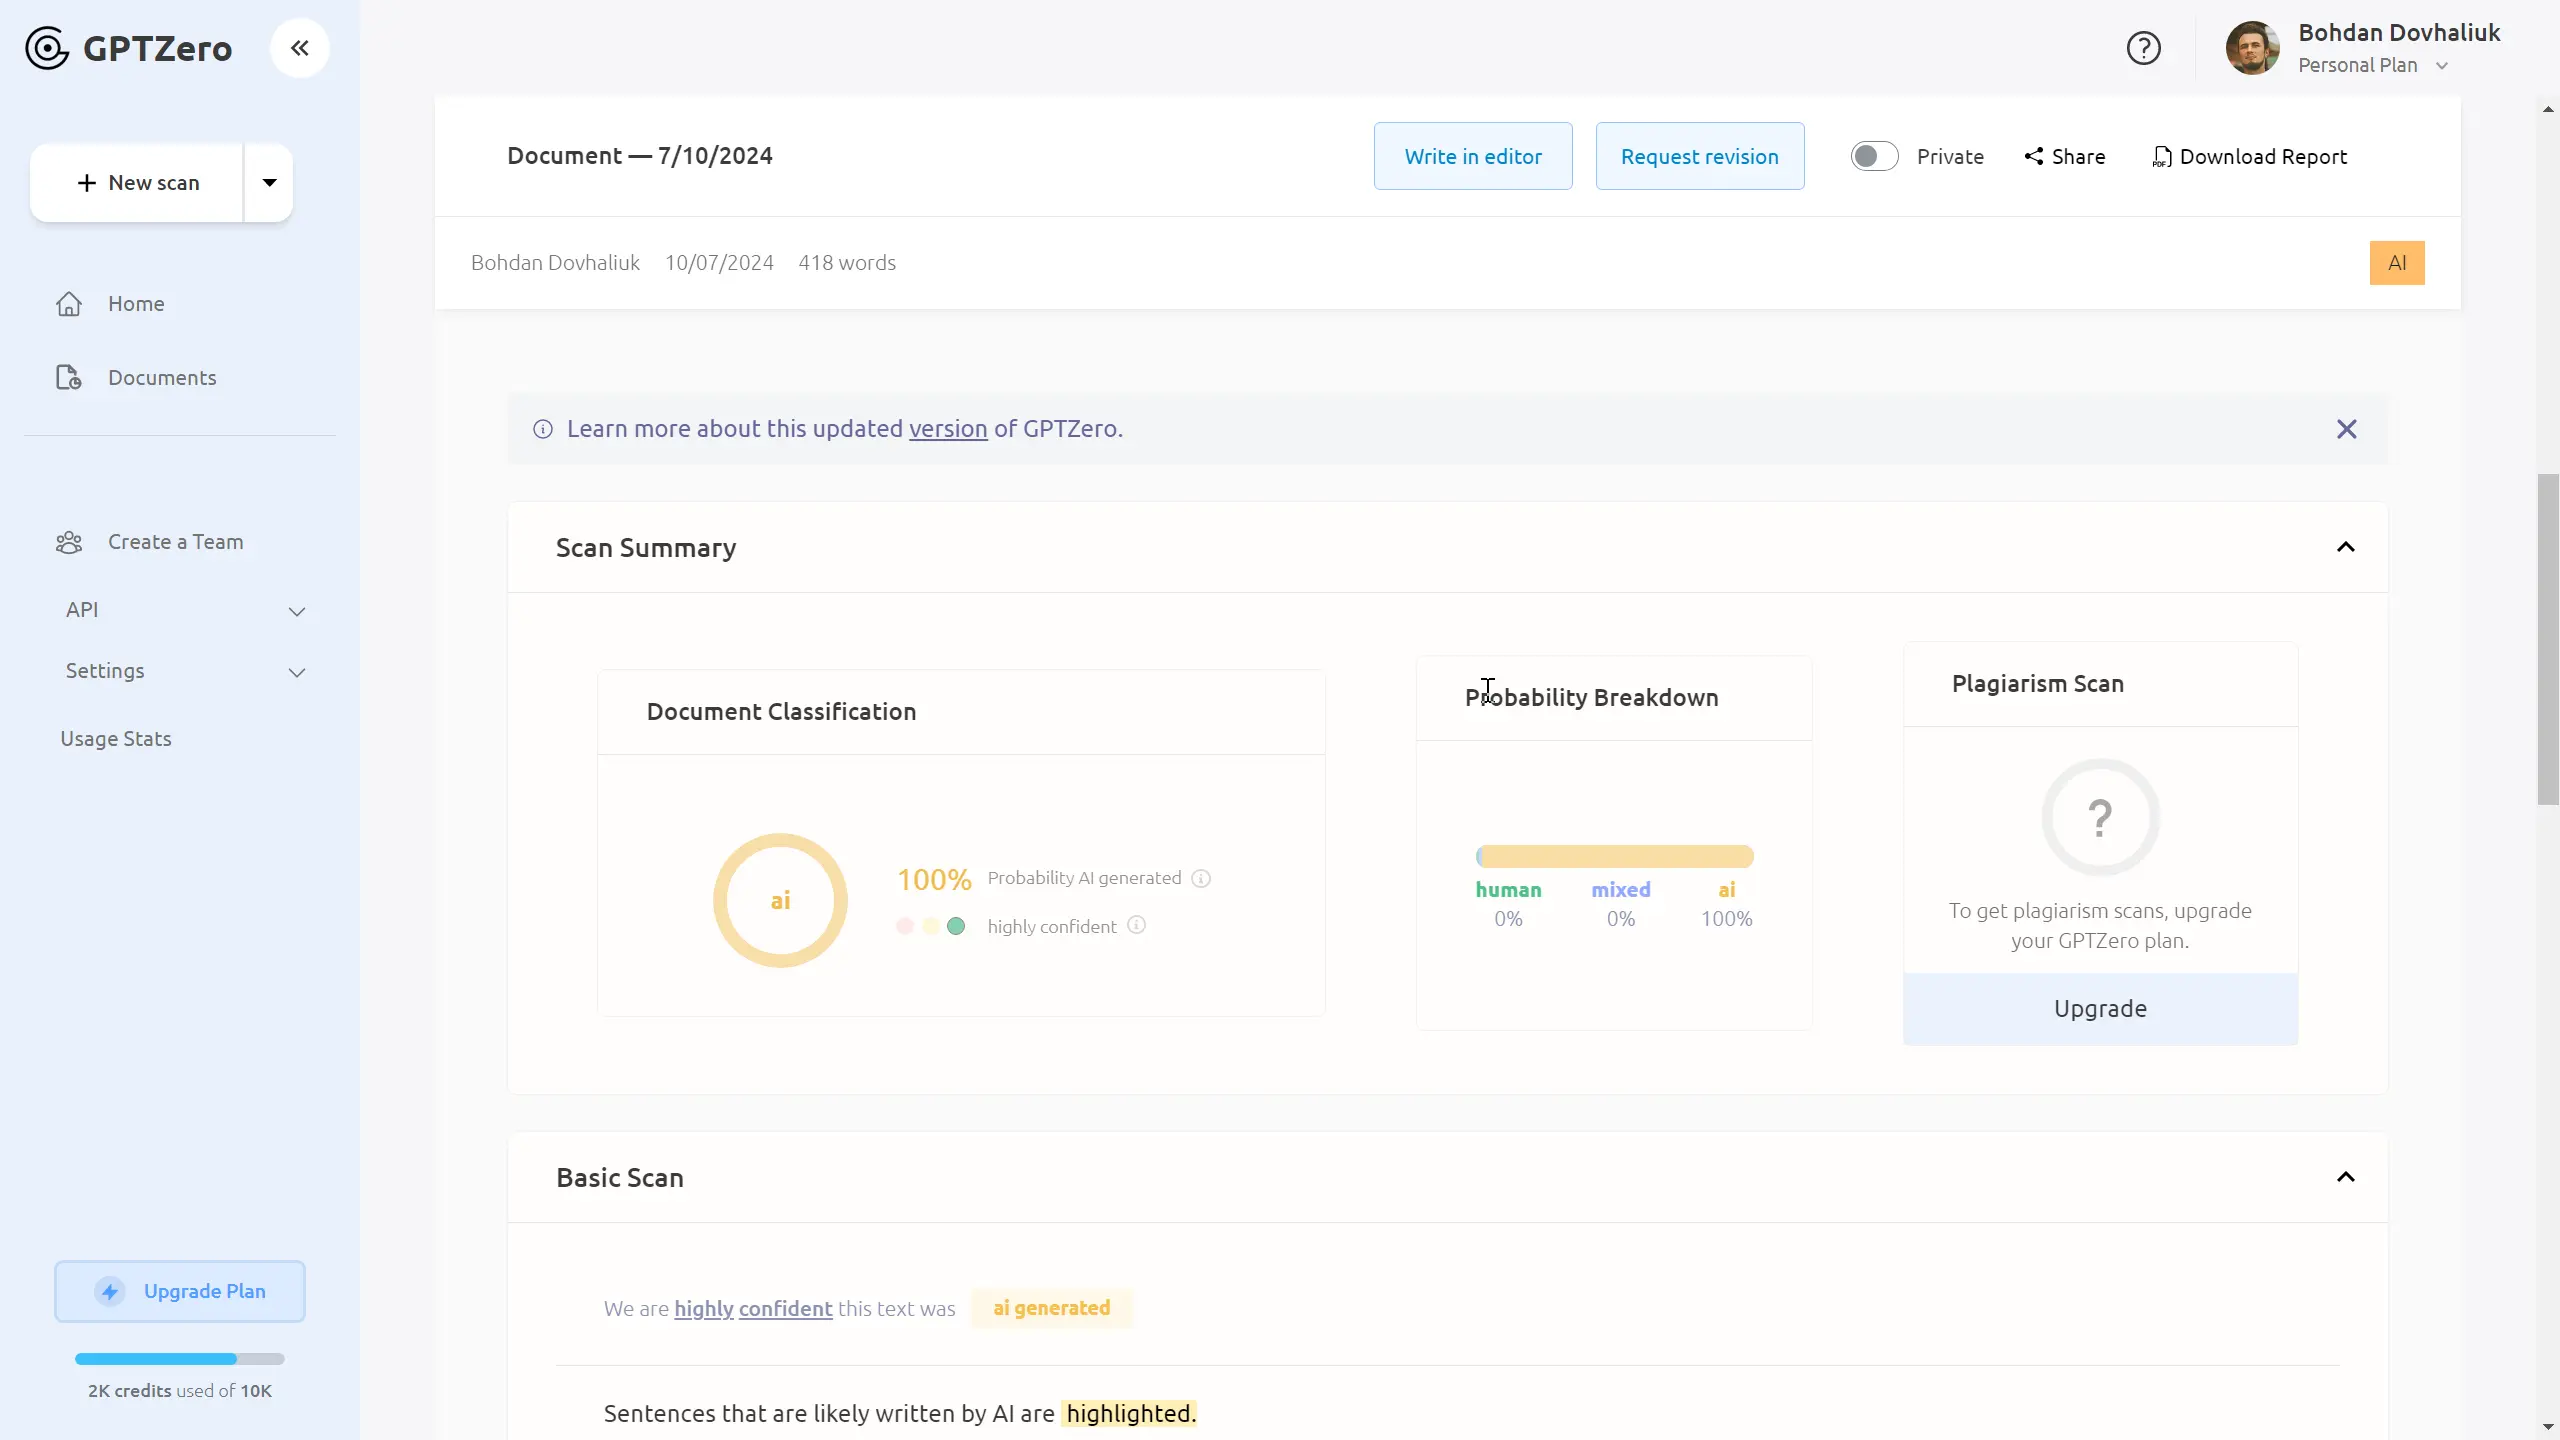Open Home in sidebar
The height and width of the screenshot is (1440, 2560).
coord(136,304)
